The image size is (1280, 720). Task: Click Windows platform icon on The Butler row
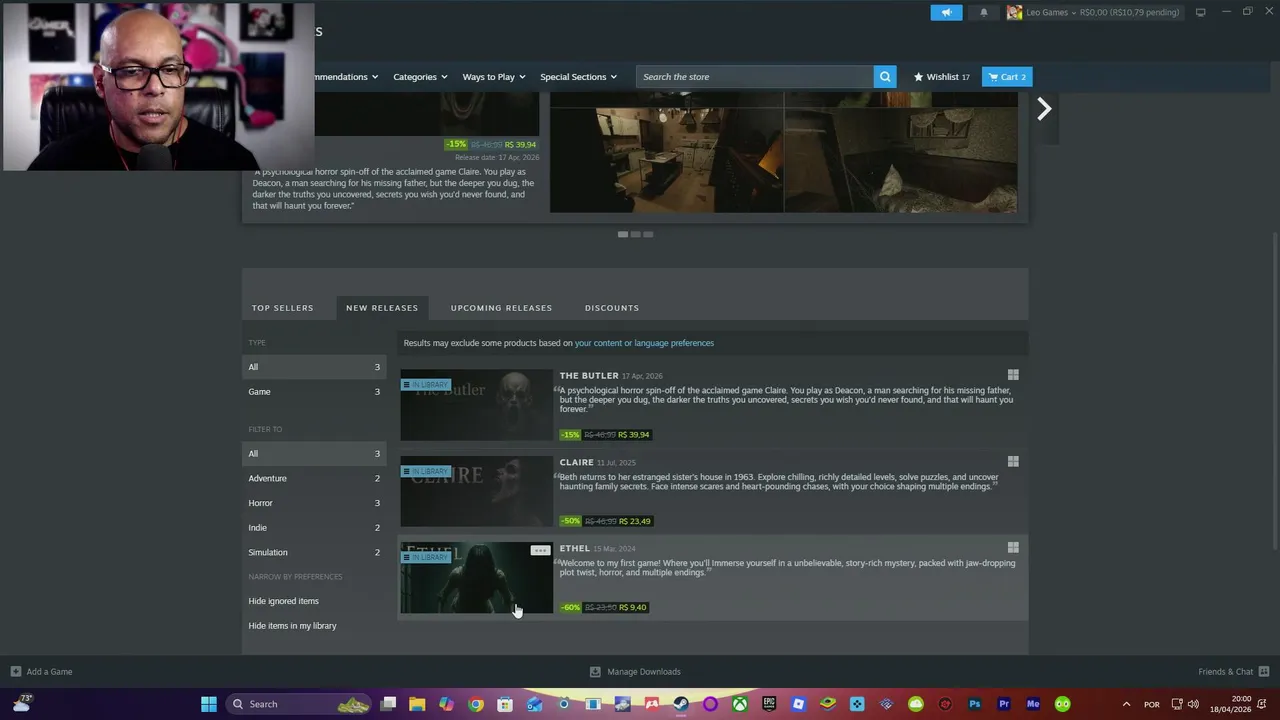pos(1013,375)
